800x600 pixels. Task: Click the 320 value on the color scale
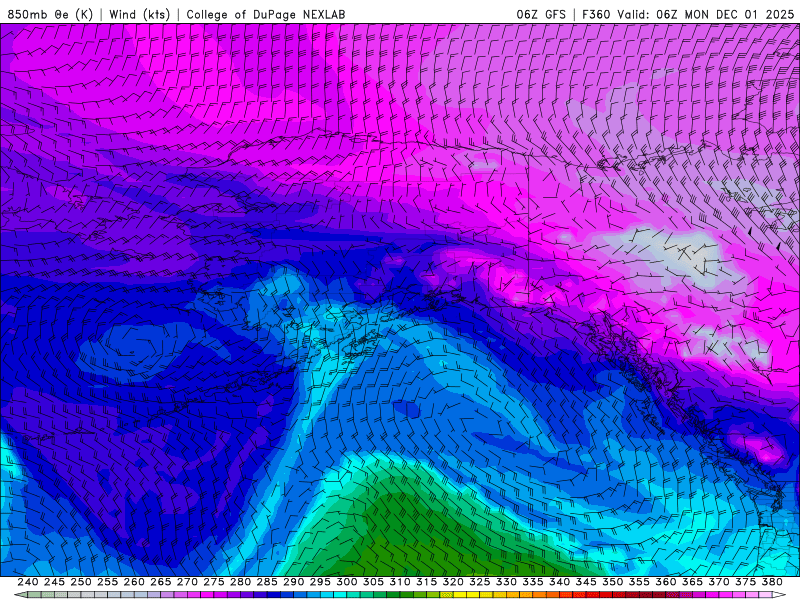[453, 582]
